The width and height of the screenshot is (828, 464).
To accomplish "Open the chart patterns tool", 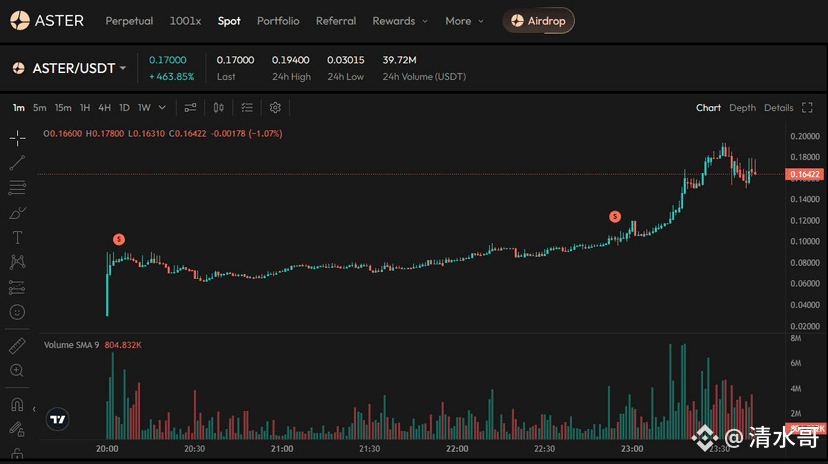I will click(17, 262).
